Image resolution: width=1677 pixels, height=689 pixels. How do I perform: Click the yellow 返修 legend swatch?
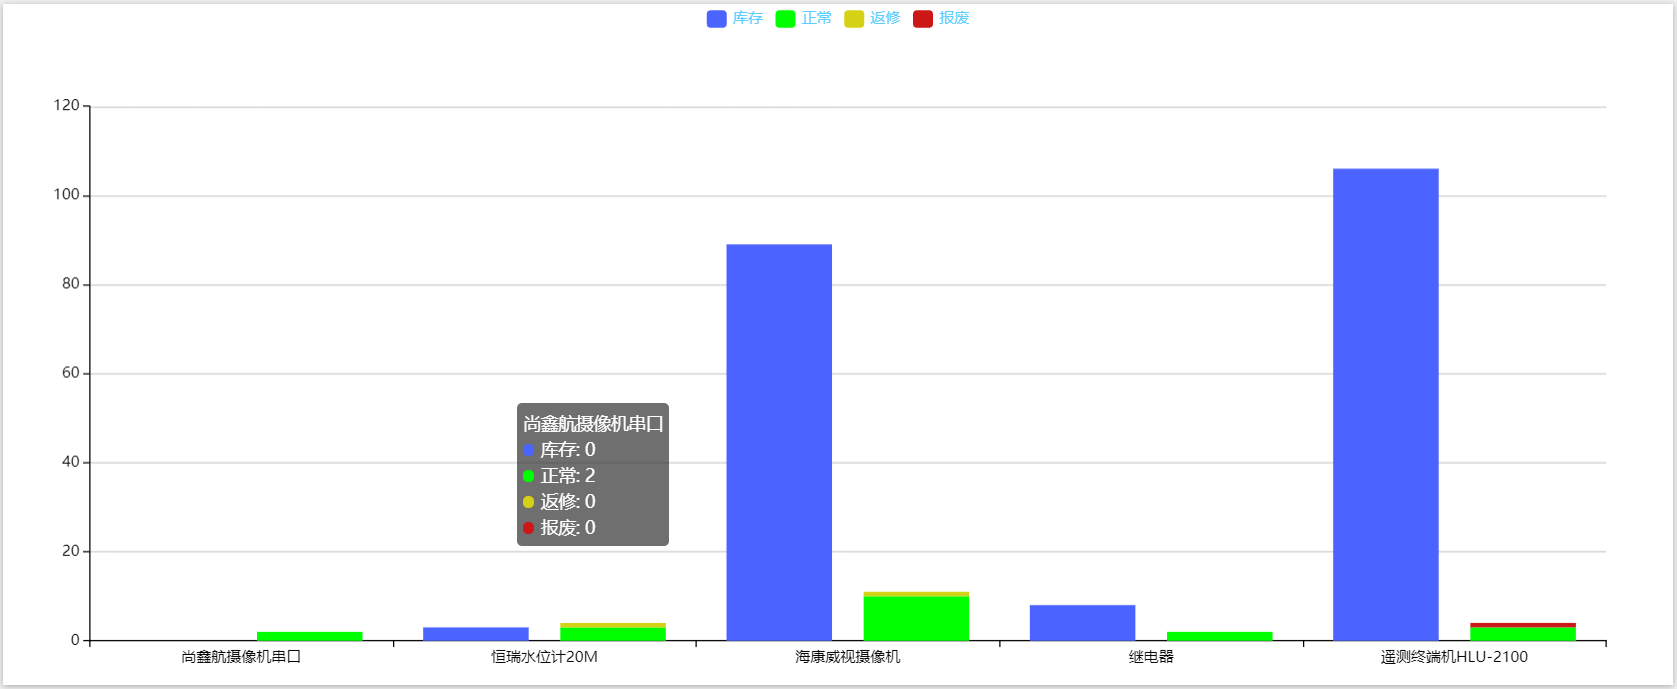pos(854,18)
